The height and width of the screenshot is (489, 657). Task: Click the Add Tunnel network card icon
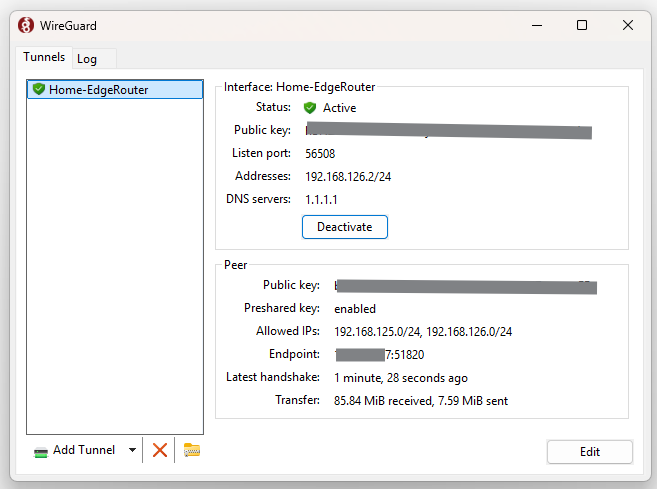click(x=41, y=451)
